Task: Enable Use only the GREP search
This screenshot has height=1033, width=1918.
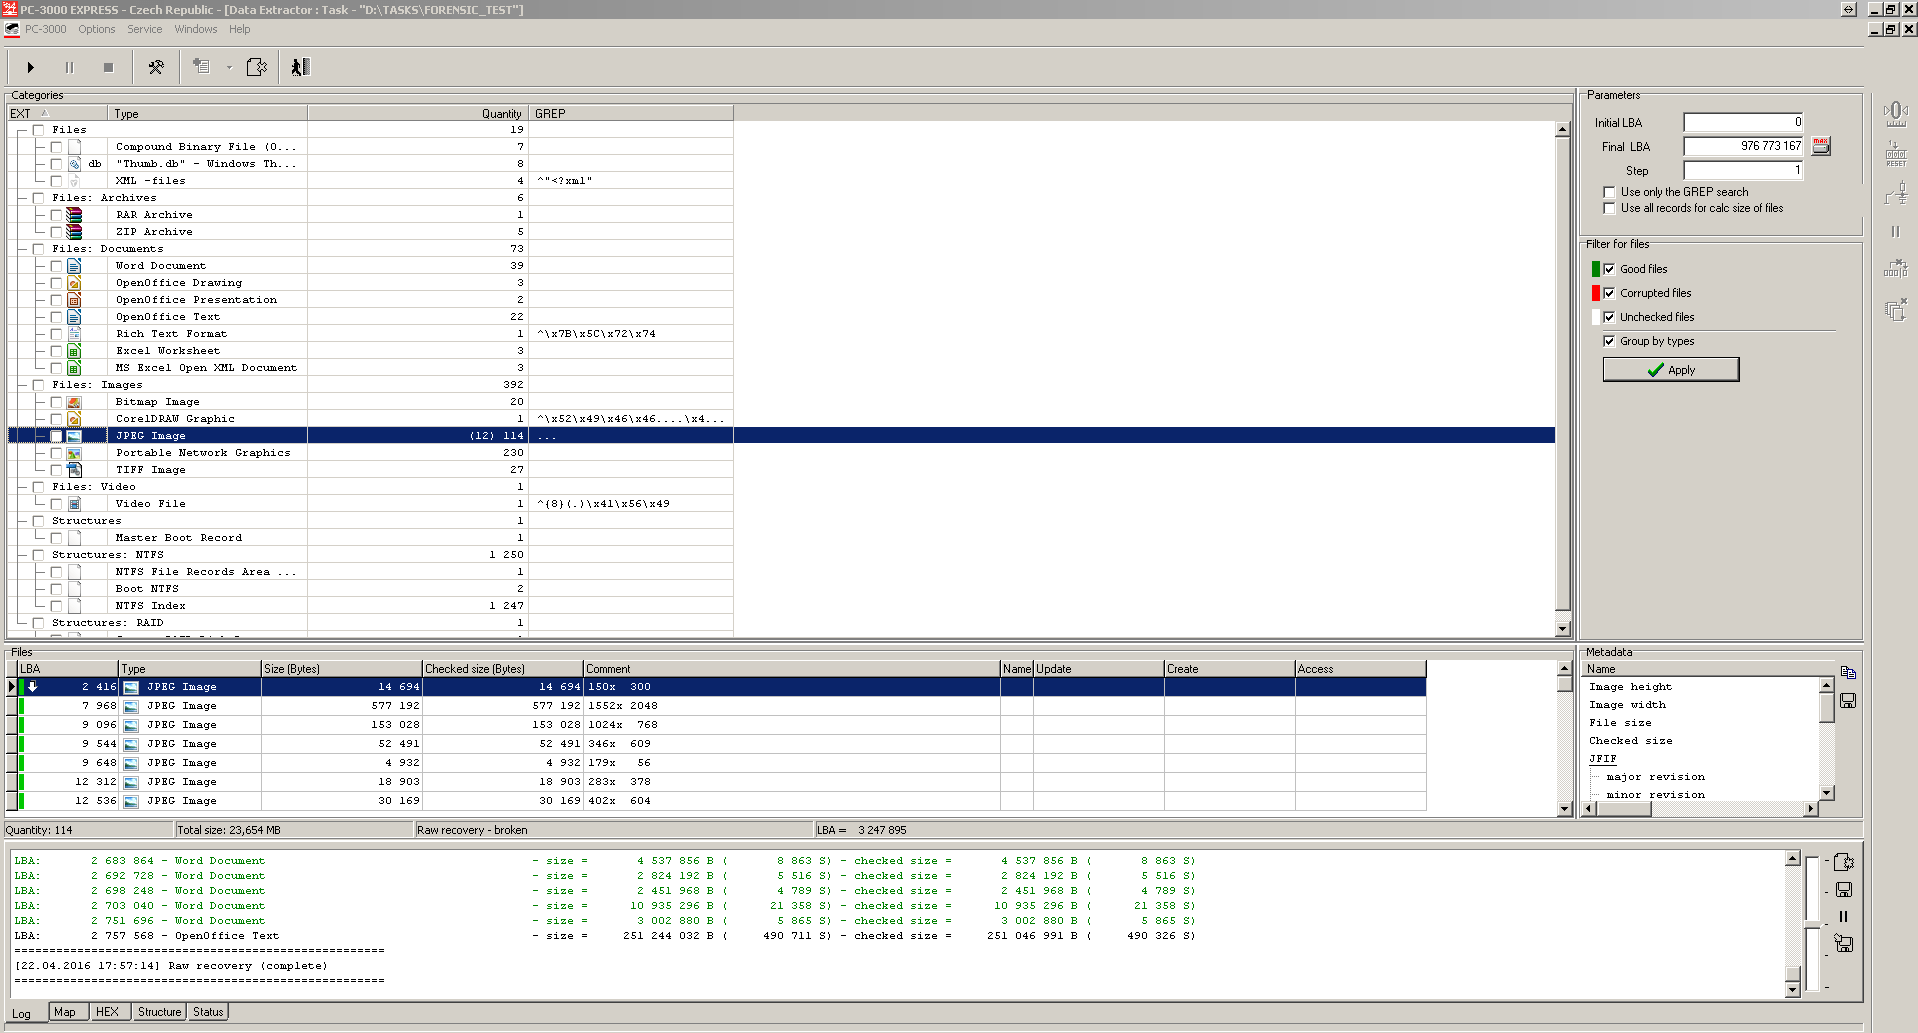Action: (1609, 192)
